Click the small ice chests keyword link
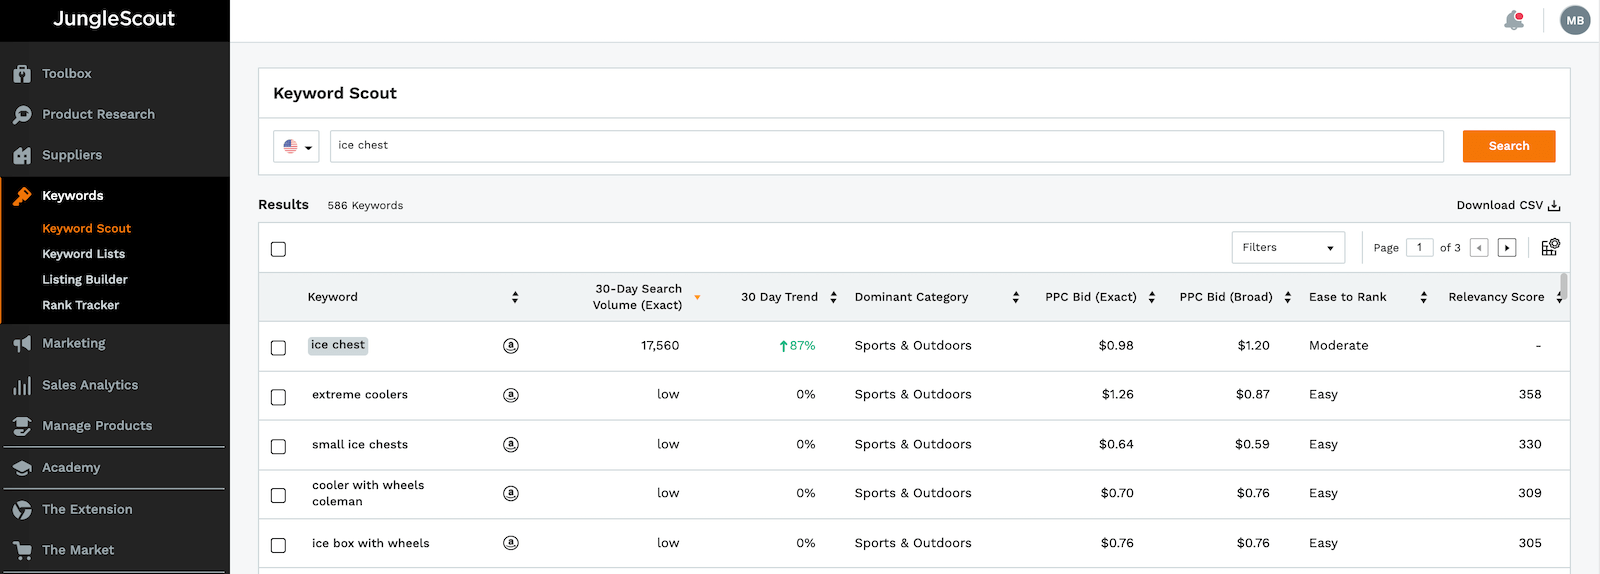The height and width of the screenshot is (574, 1600). 360,445
